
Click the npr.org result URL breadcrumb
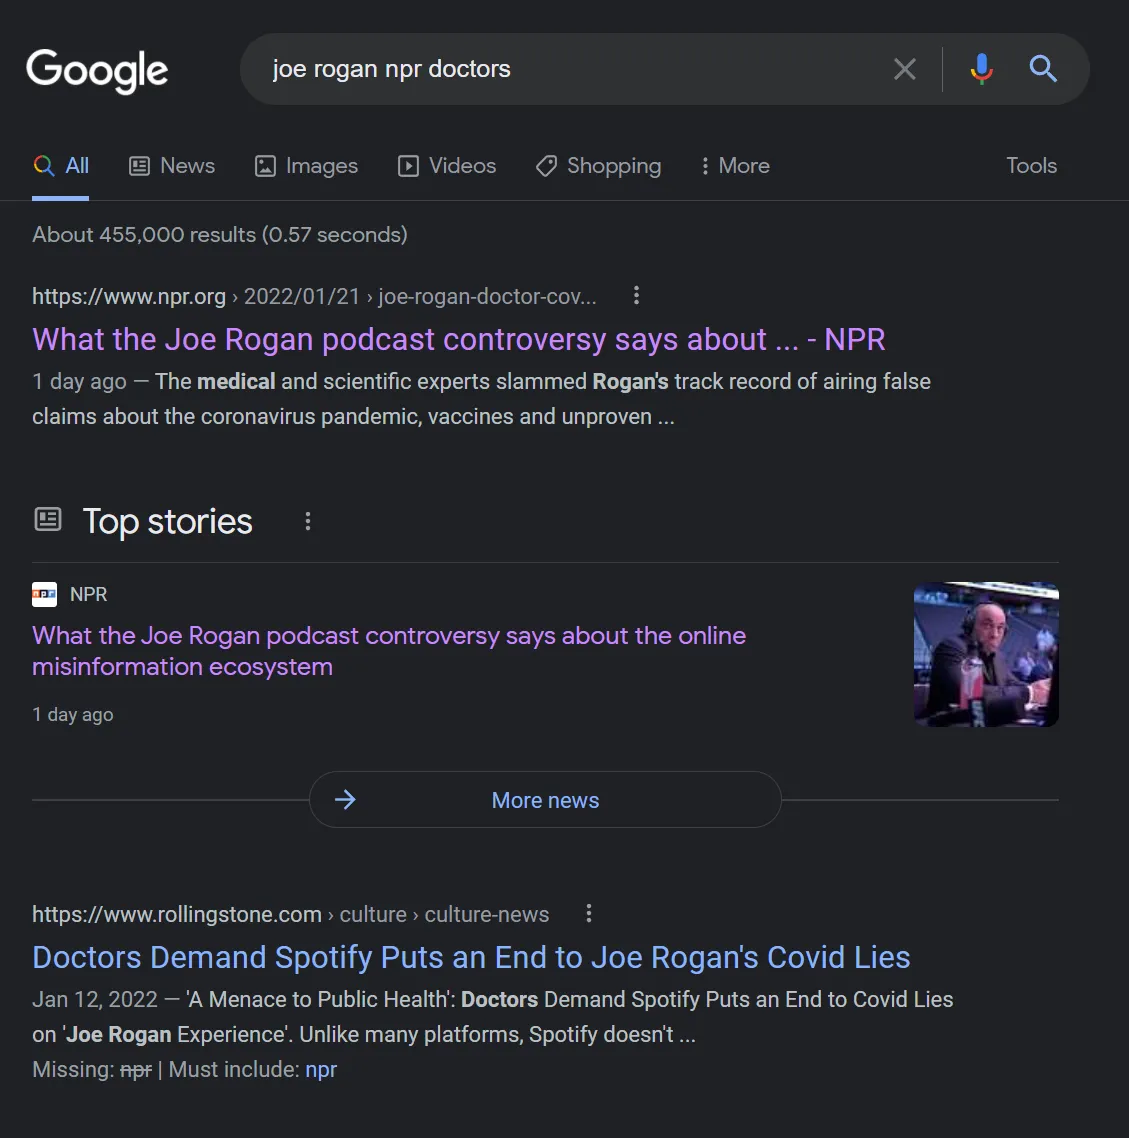(x=314, y=296)
